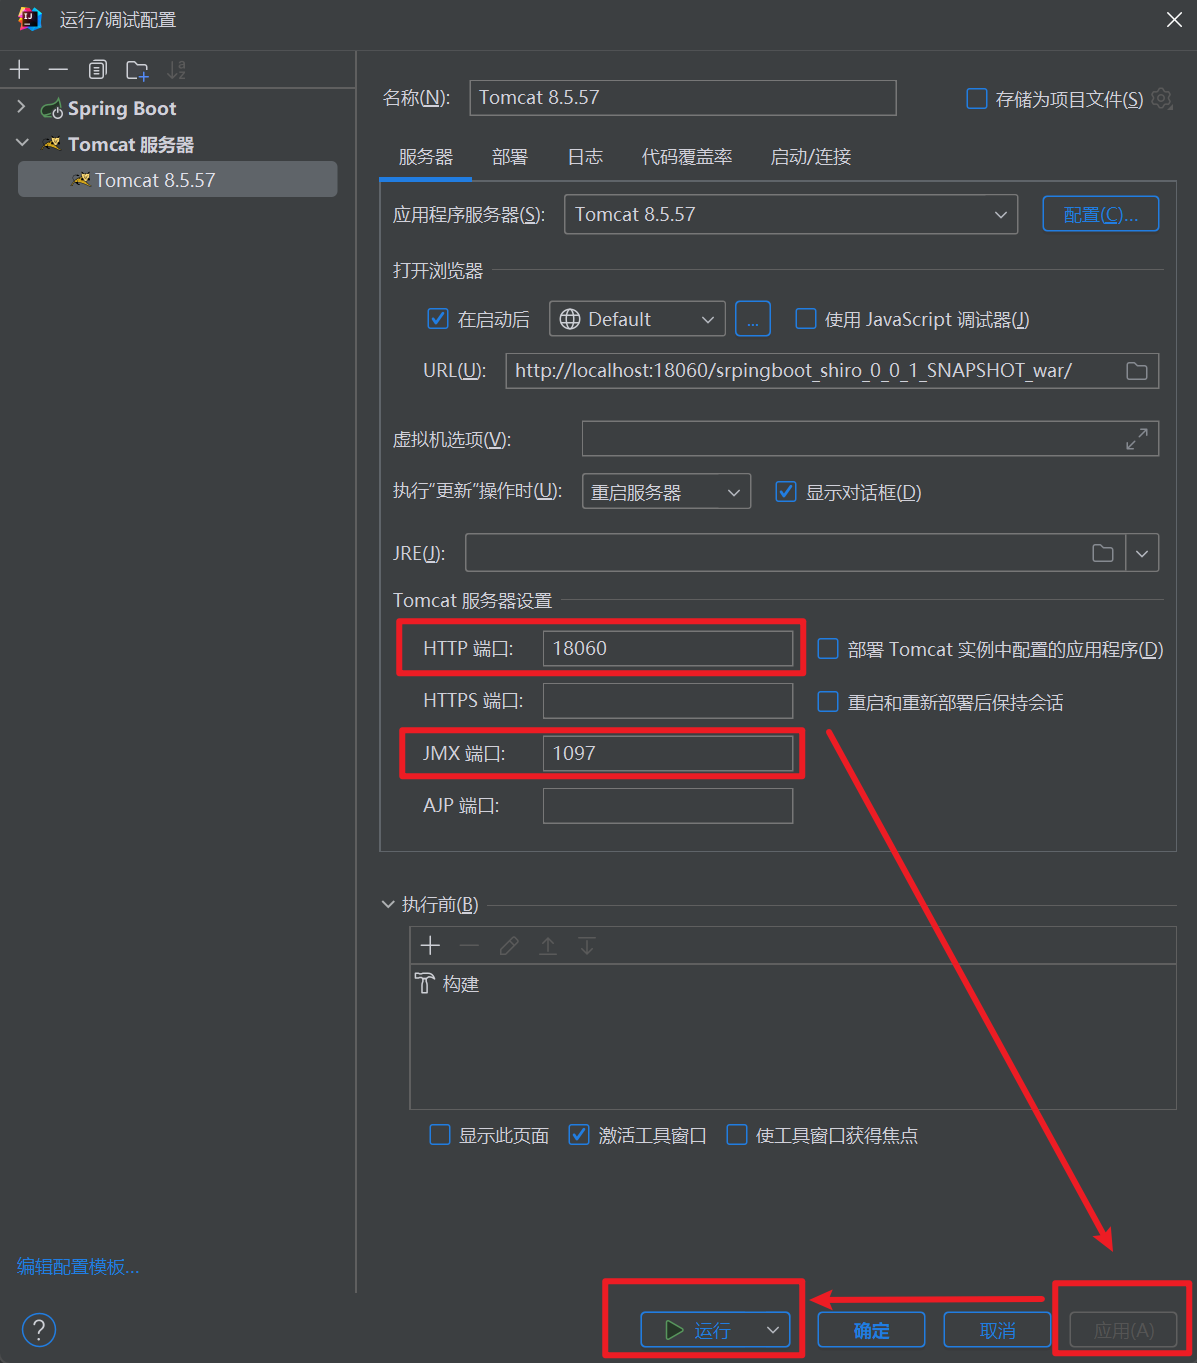
Task: Select Tomcat 8.5.57 configuration in tree
Action: click(x=177, y=180)
